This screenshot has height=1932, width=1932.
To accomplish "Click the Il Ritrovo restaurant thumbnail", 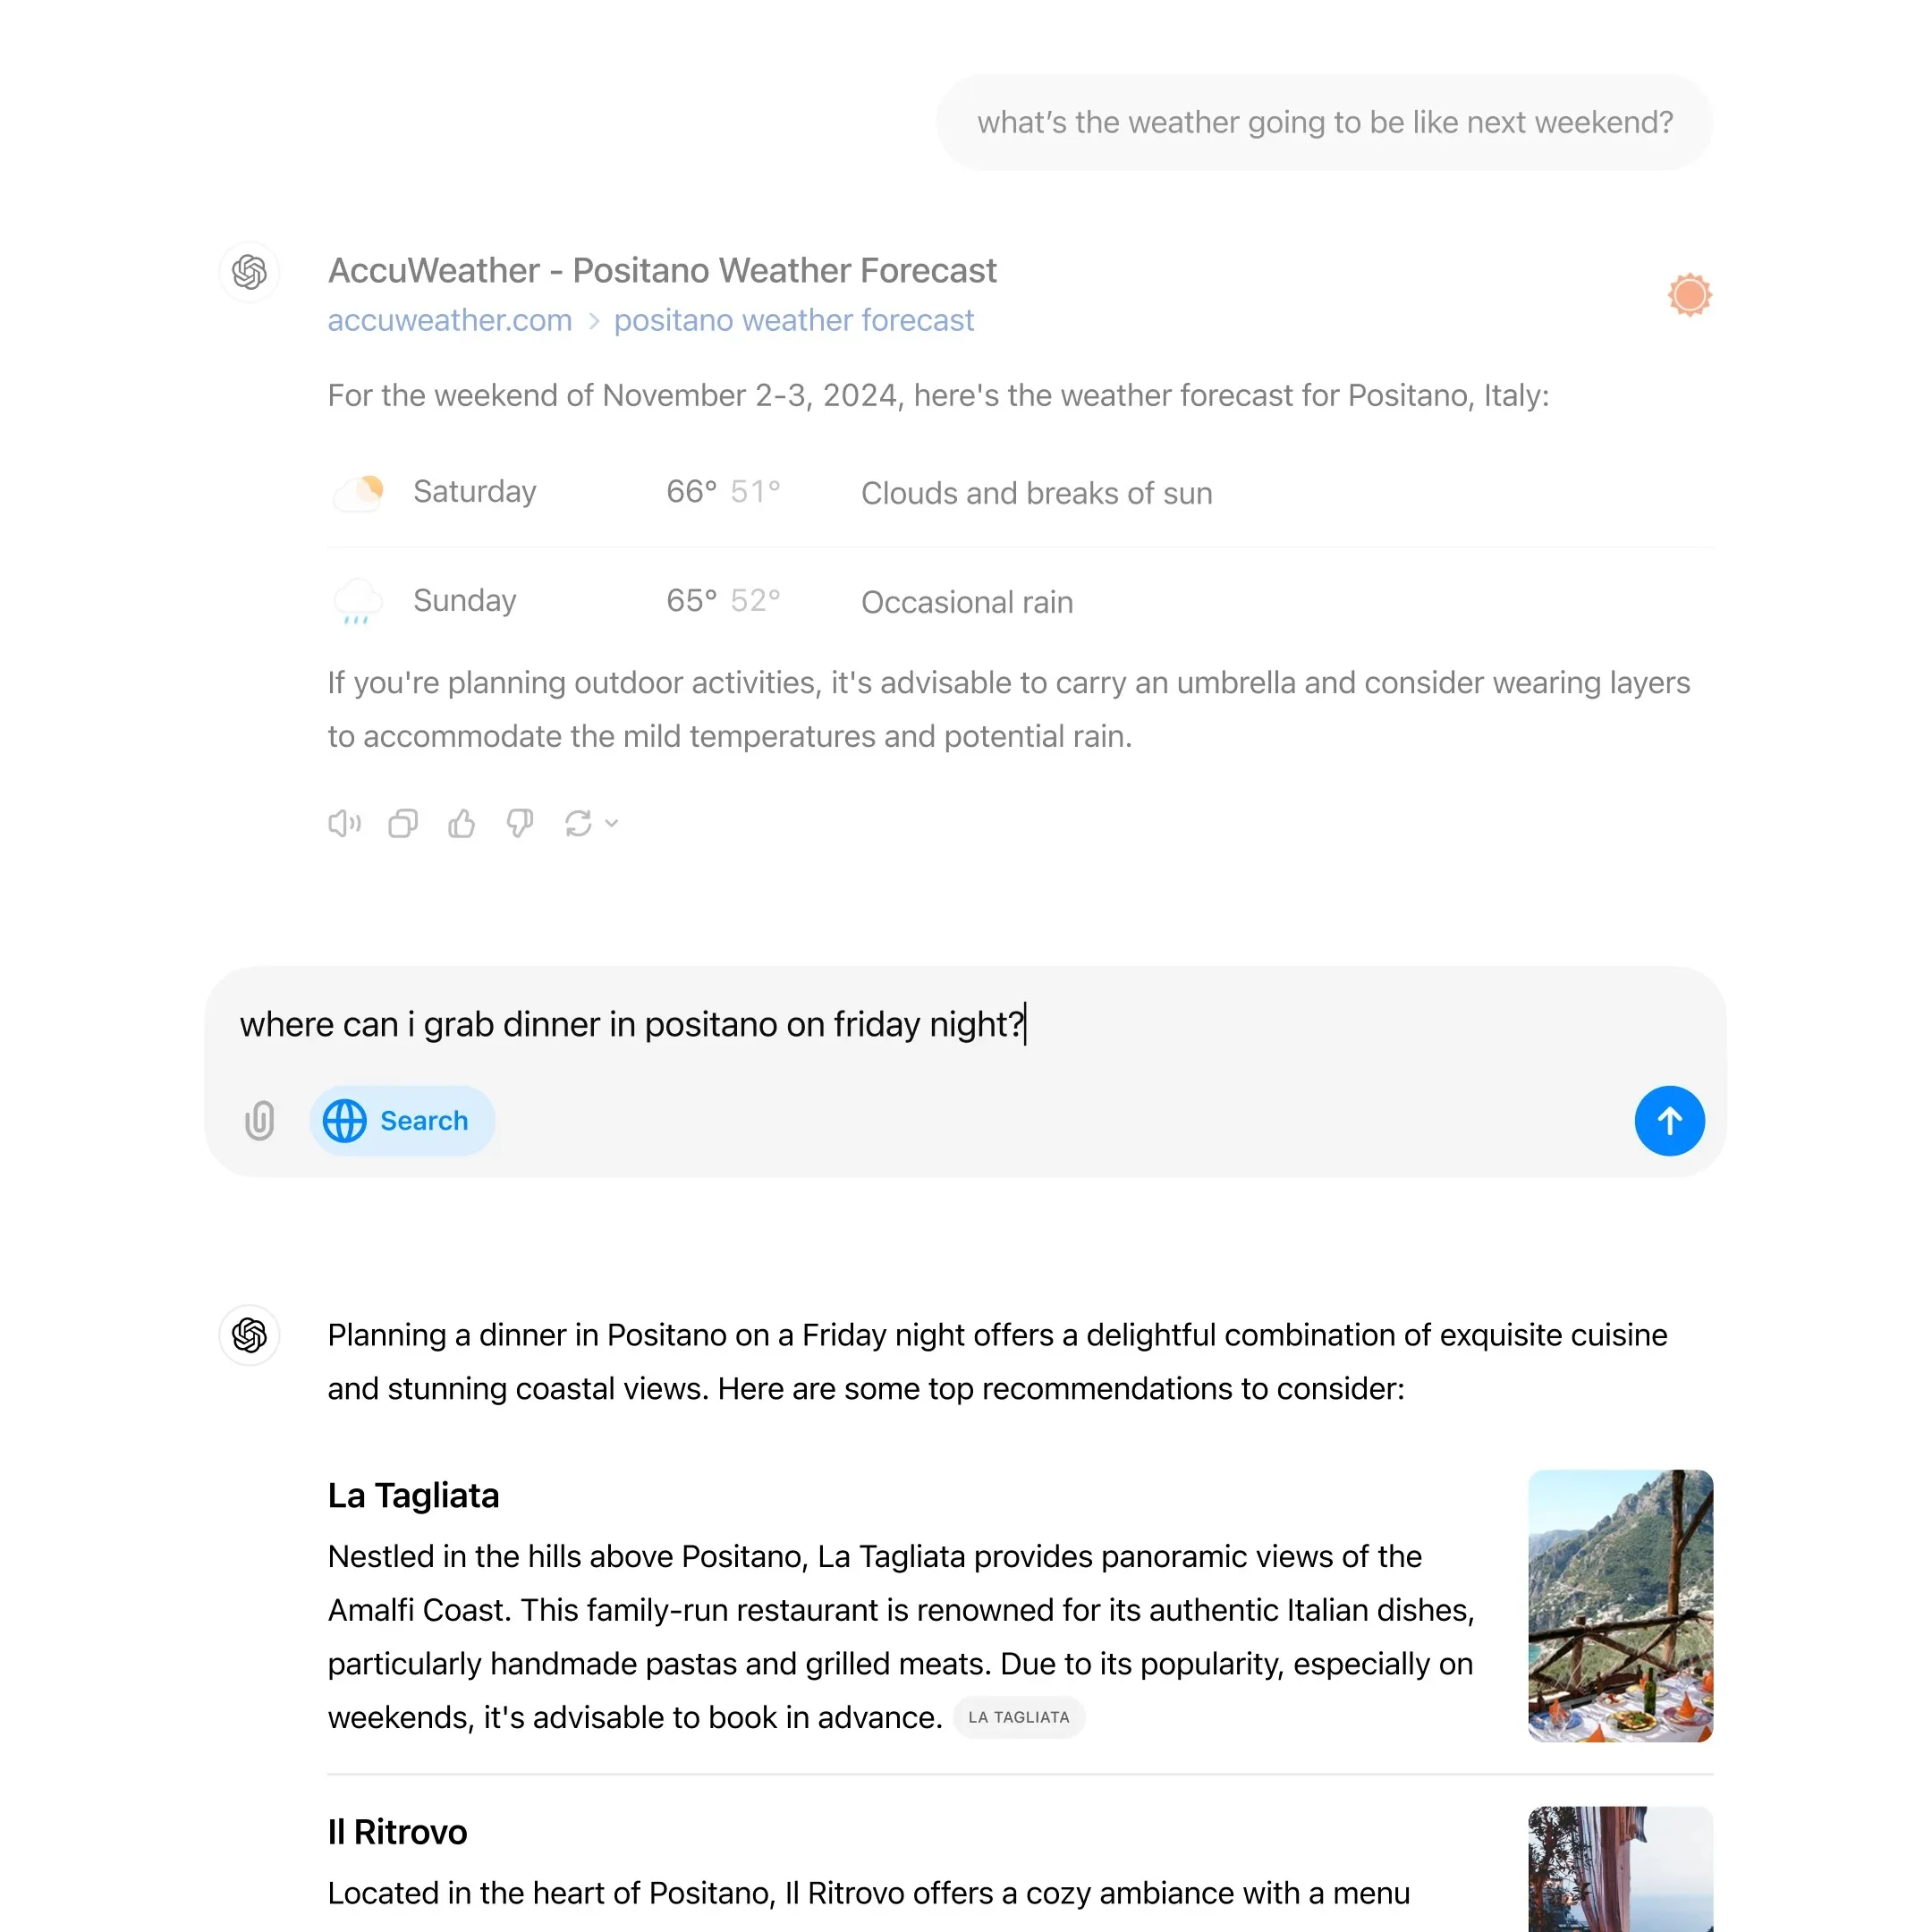I will tap(1619, 1868).
